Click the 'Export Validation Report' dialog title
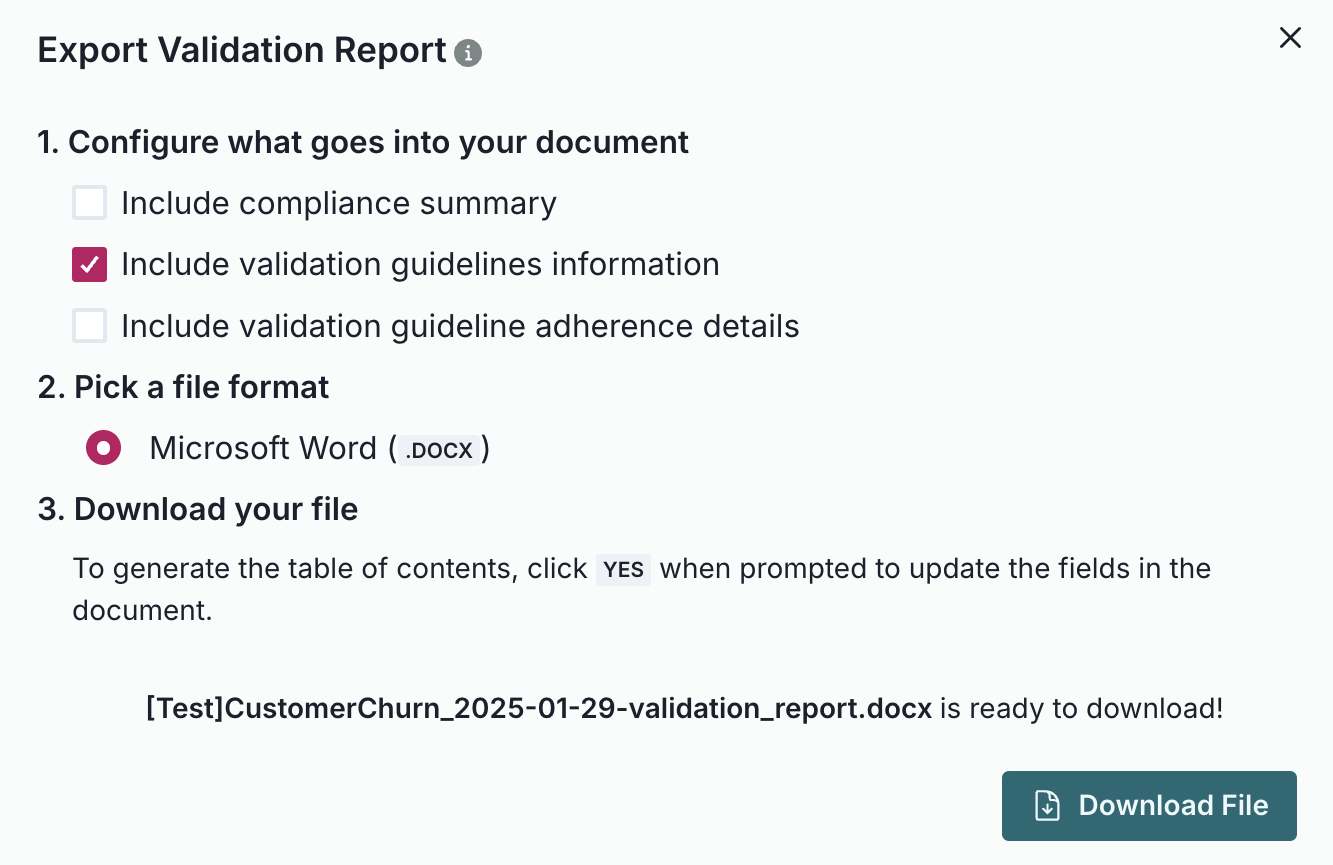The height and width of the screenshot is (865, 1333). 242,50
